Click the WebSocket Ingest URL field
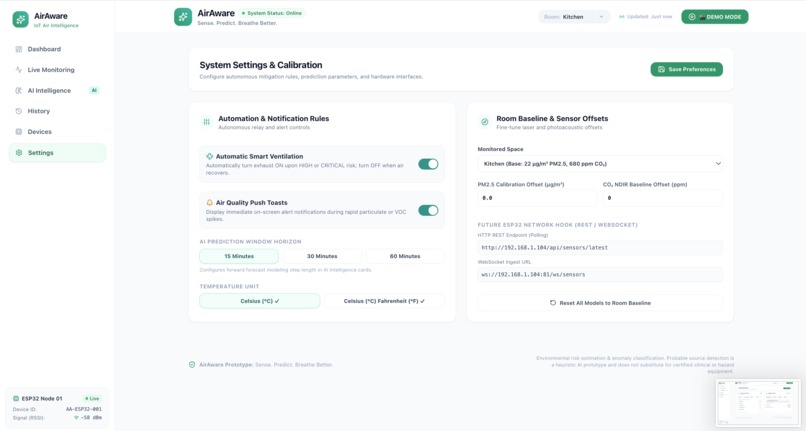The image size is (806, 431). click(x=600, y=275)
